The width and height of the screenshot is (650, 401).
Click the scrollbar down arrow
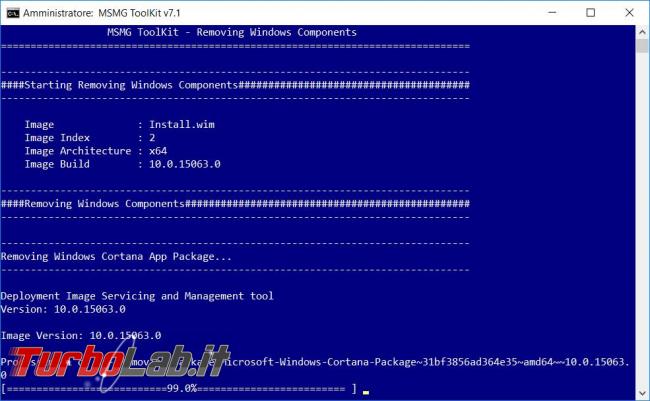643,392
